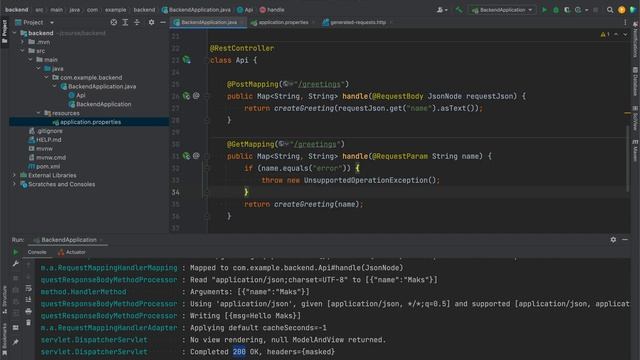Expand all in the Project panel

(x=125, y=22)
